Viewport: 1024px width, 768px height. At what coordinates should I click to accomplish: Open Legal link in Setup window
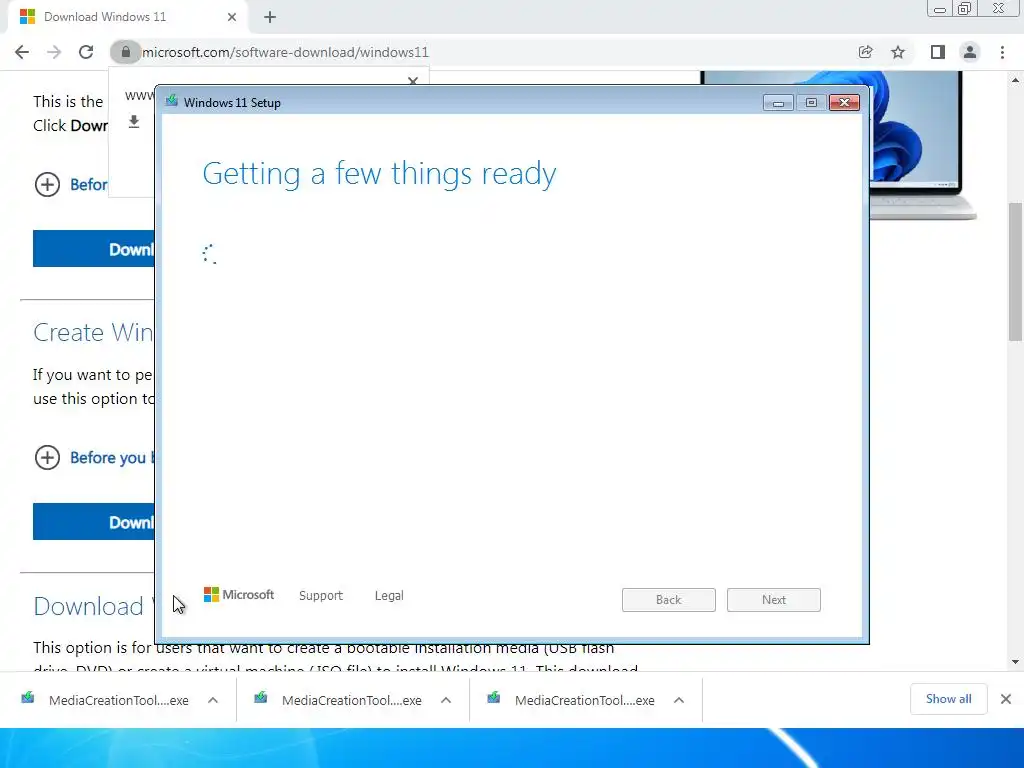(389, 596)
